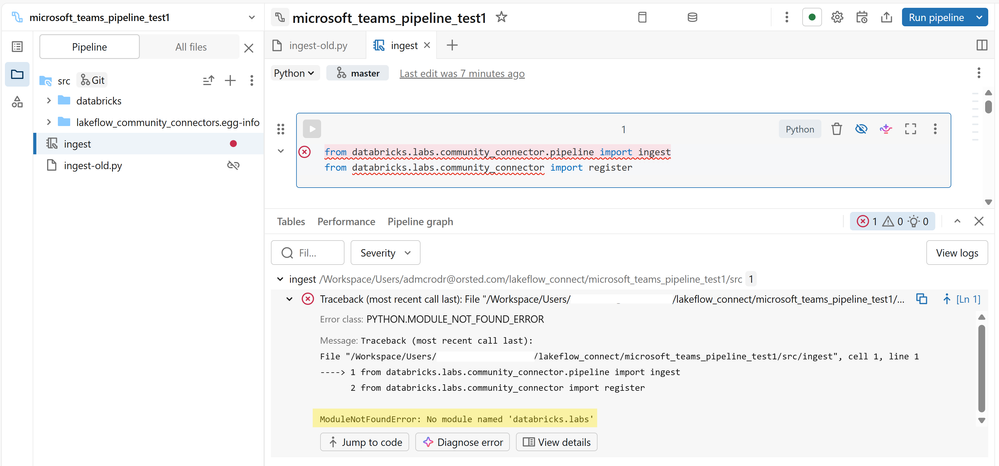Click the error and warning count filter
This screenshot has height=466, width=999.
[x=893, y=221]
